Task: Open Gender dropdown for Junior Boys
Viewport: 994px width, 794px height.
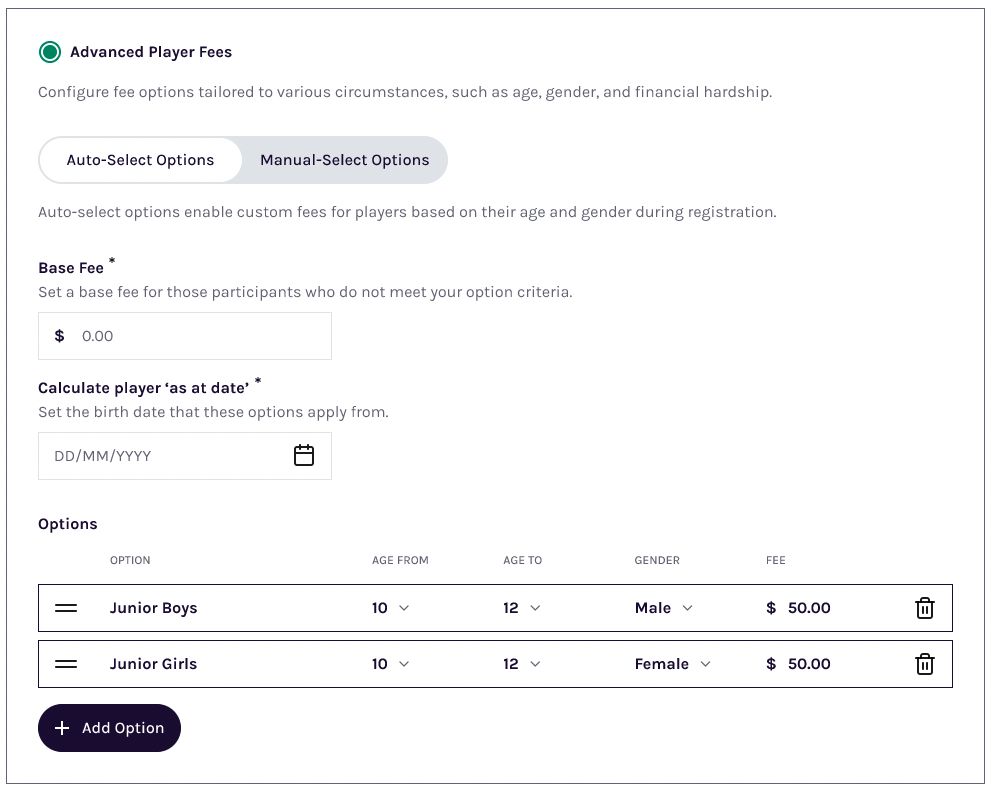Action: (x=663, y=607)
